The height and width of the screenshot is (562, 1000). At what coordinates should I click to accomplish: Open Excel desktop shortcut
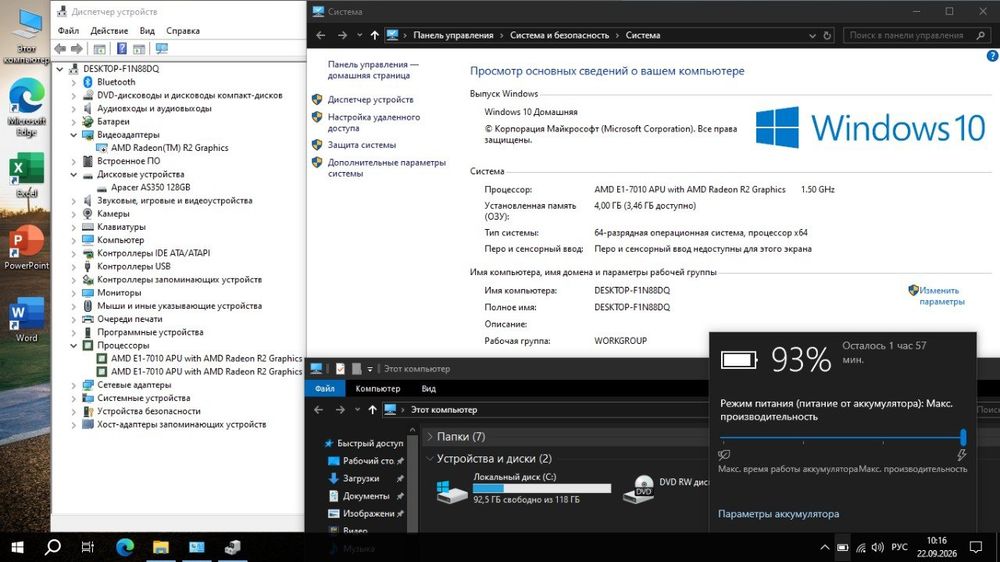(x=26, y=175)
